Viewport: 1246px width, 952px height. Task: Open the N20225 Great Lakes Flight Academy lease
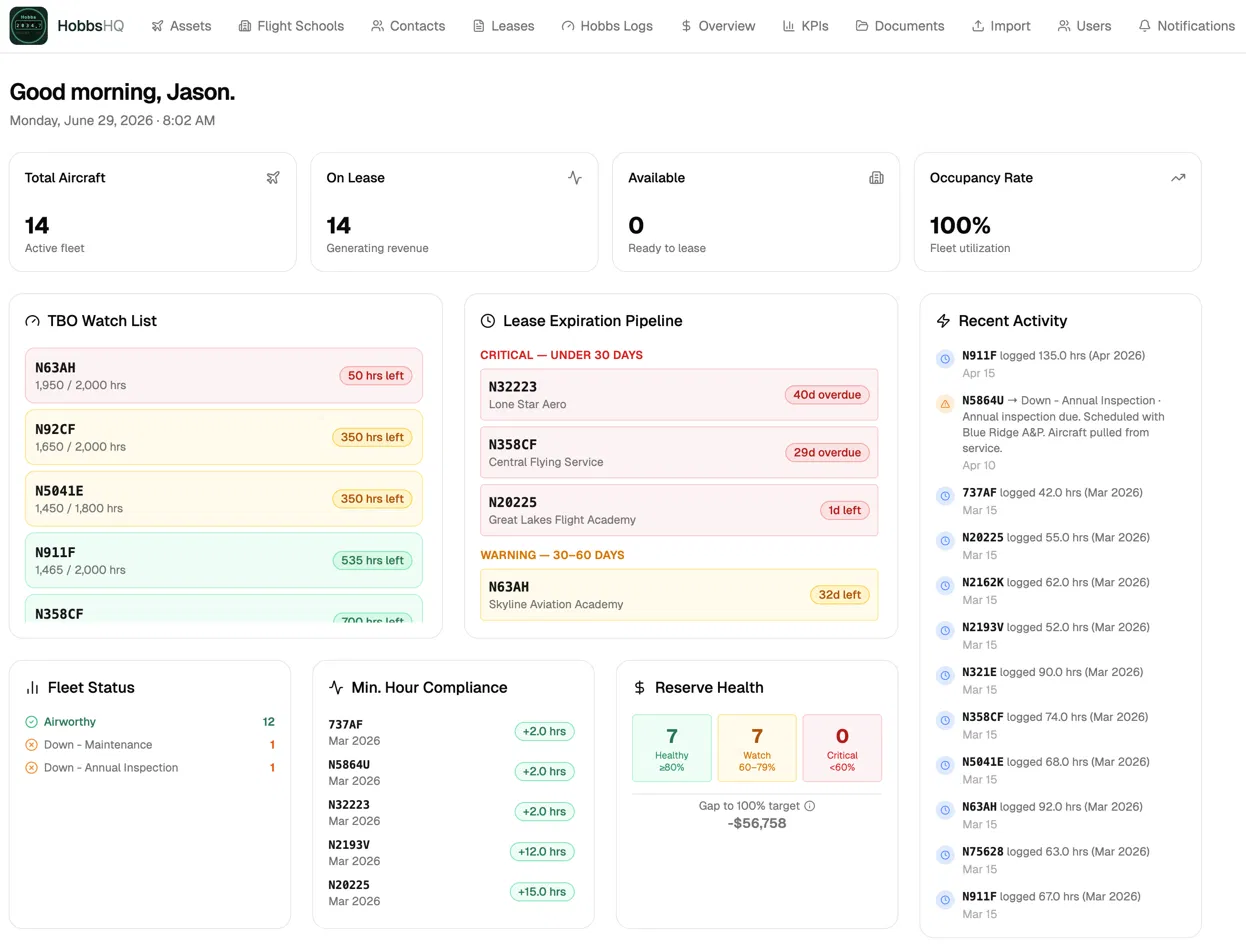click(x=679, y=510)
